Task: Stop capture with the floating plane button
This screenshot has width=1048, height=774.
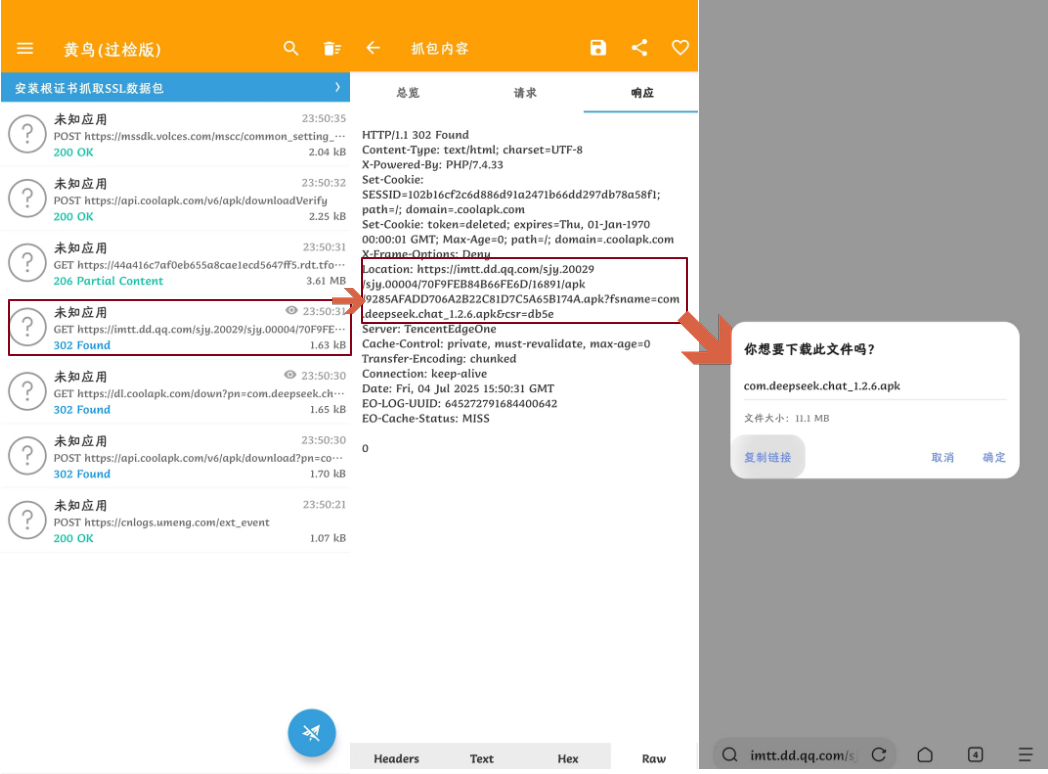Action: click(311, 733)
